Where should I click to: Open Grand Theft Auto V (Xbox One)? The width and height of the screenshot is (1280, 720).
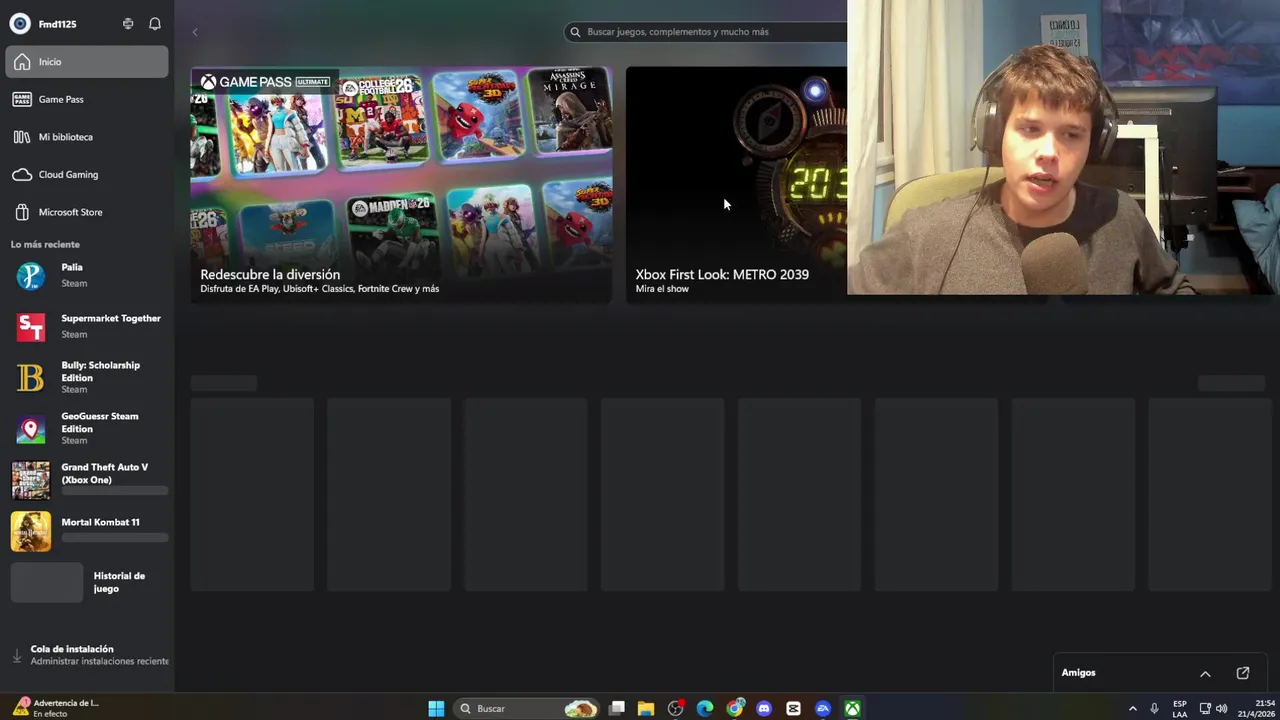[88, 479]
